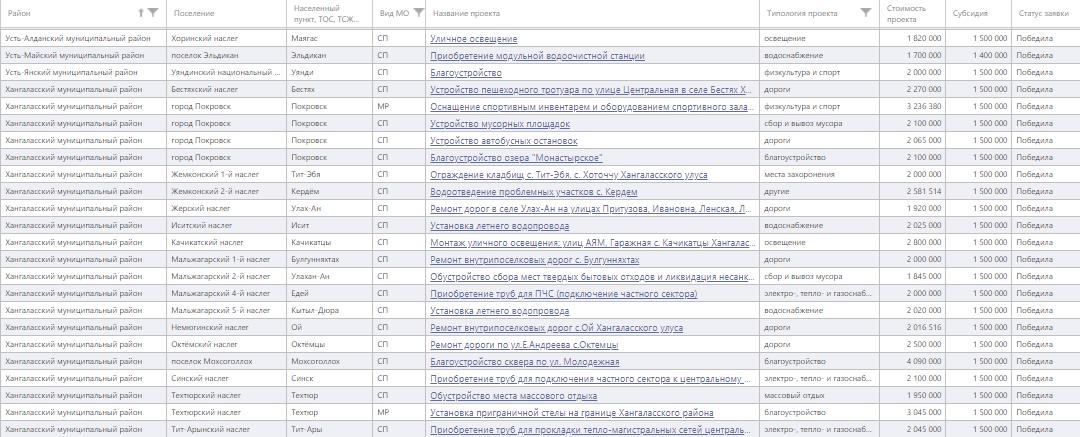Viewport: 1080px width, 437px height.
Task: Open Приобретение труб для подключения частного сектора link
Action: click(x=592, y=379)
